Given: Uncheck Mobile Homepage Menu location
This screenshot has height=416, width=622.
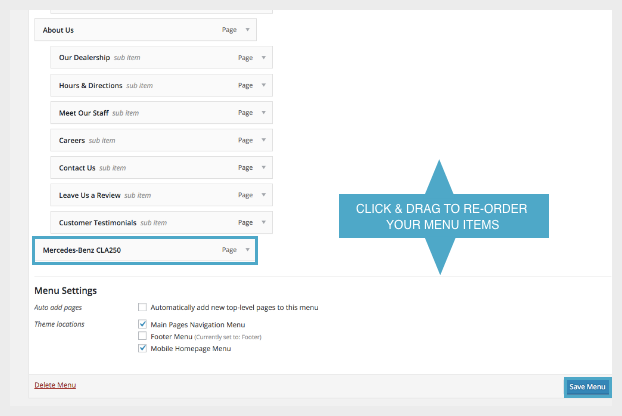Looking at the screenshot, I should tap(142, 348).
